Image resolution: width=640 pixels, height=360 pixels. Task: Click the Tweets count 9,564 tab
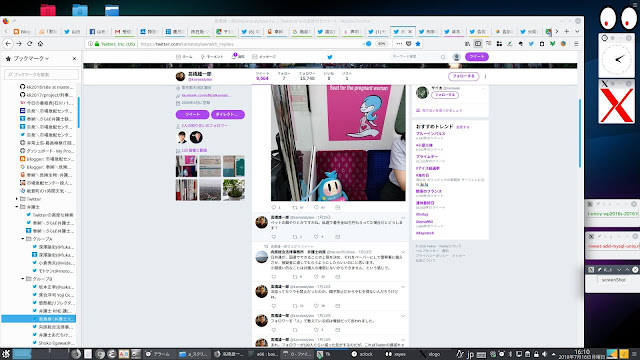click(262, 76)
